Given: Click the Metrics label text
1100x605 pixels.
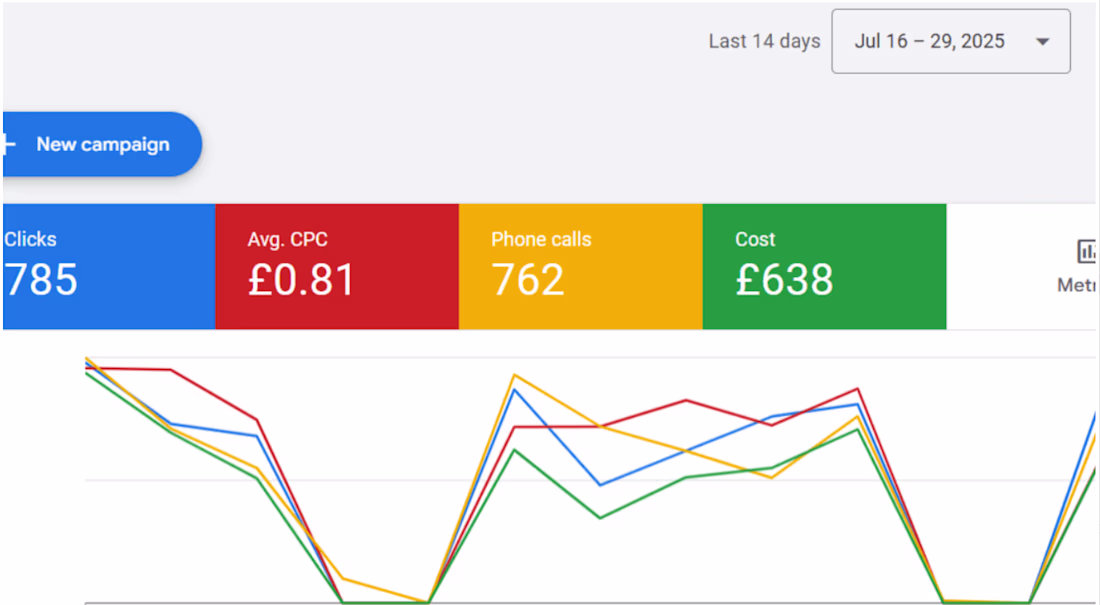Looking at the screenshot, I should coord(1078,285).
